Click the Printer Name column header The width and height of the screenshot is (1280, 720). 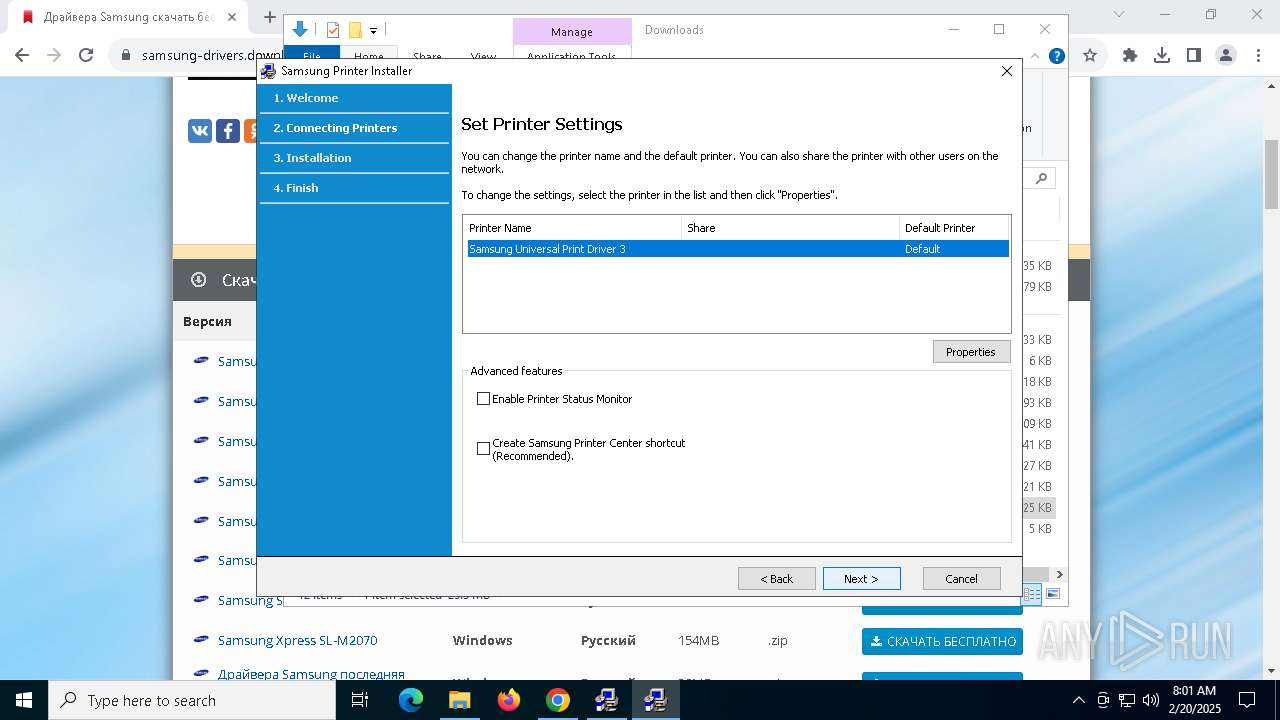(572, 228)
